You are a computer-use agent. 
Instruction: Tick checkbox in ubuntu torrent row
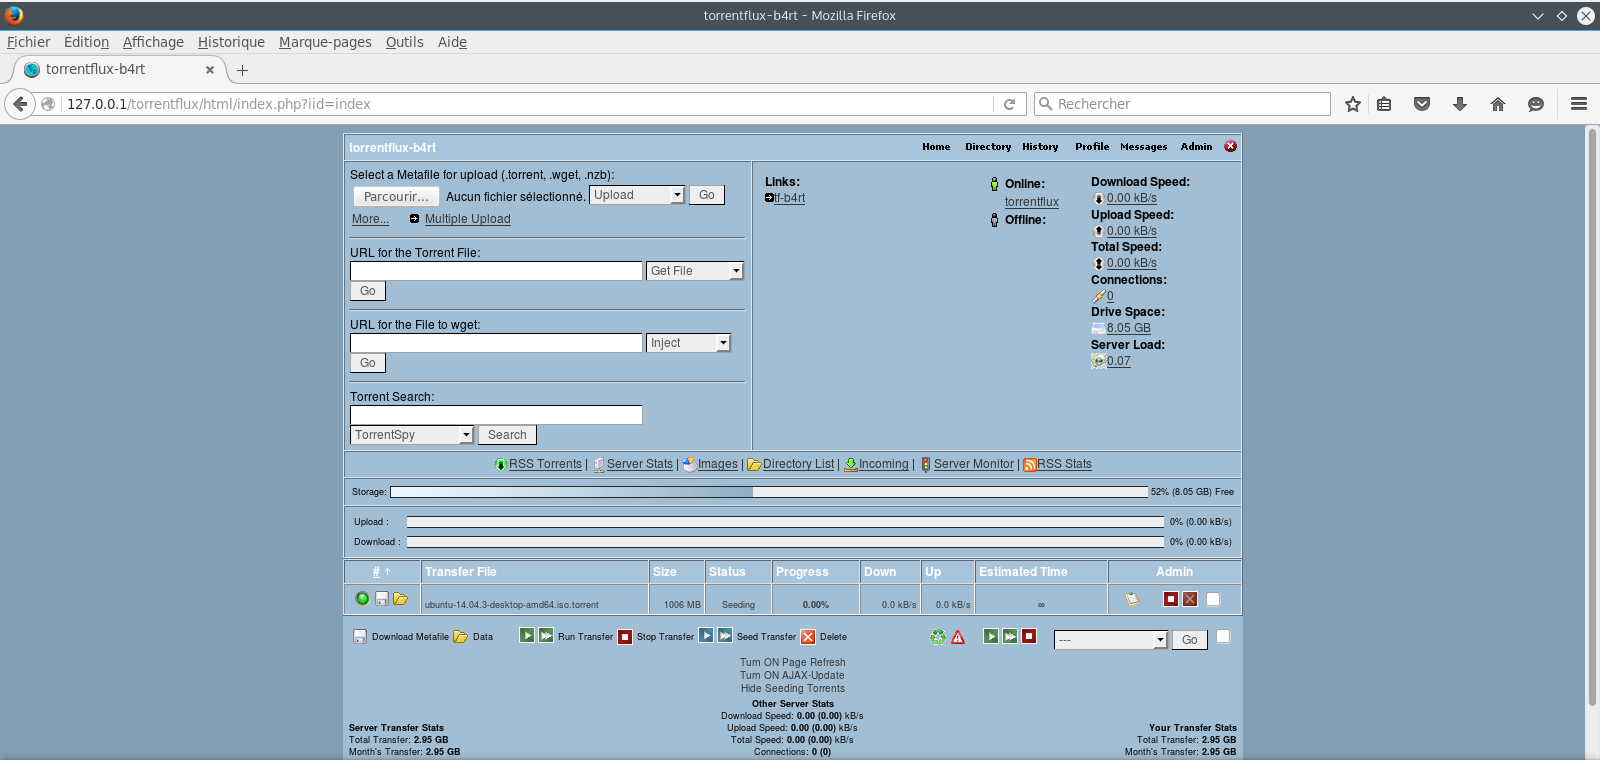(1213, 599)
